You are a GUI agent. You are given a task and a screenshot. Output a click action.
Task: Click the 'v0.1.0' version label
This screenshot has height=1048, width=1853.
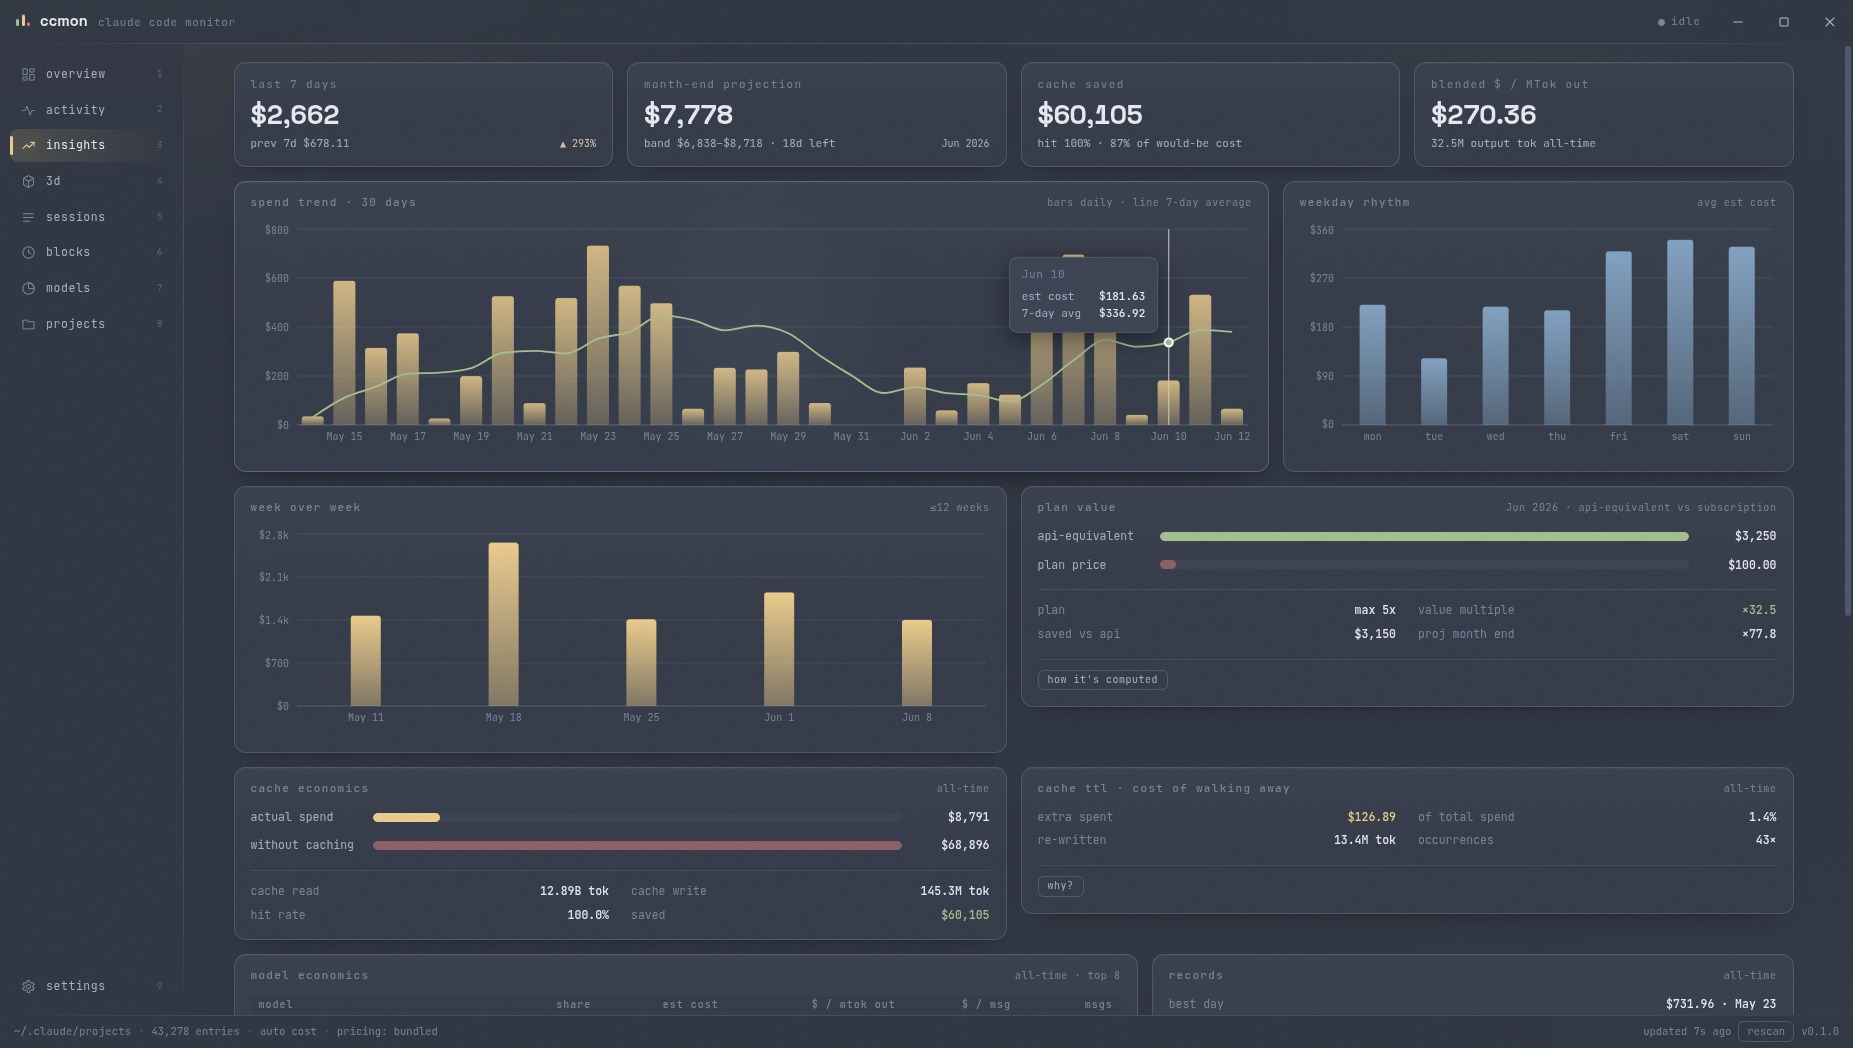coord(1820,1032)
